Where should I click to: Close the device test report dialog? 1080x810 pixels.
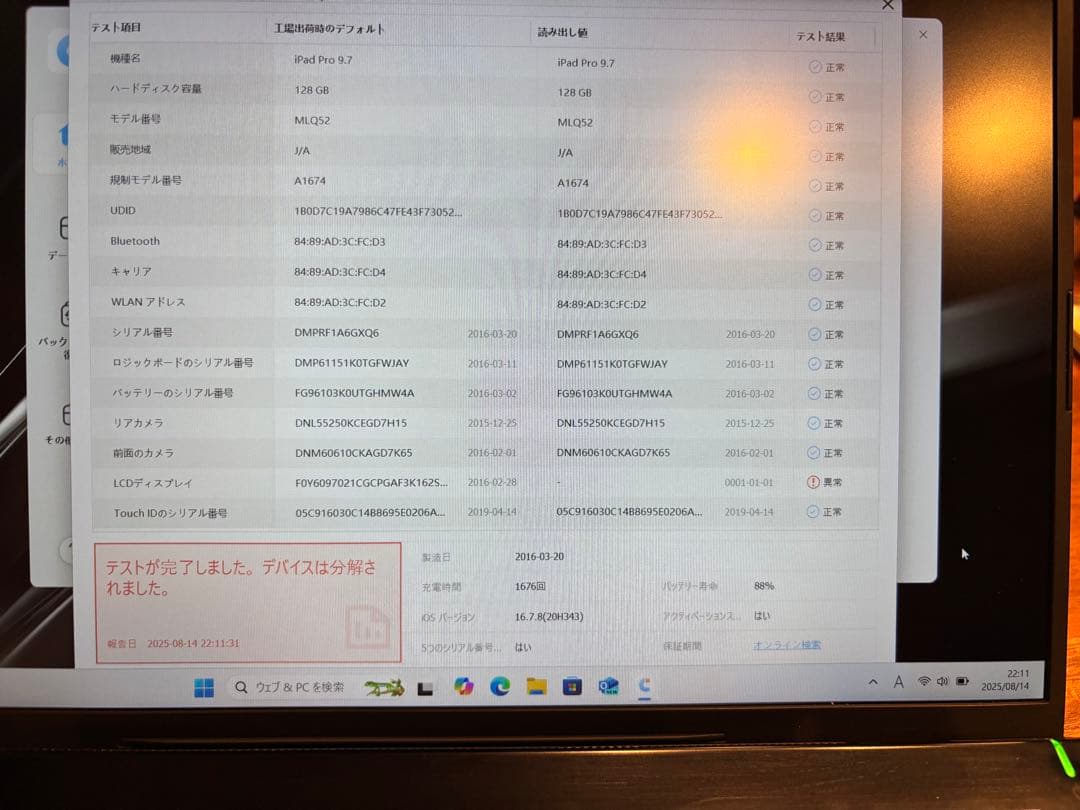(x=886, y=6)
